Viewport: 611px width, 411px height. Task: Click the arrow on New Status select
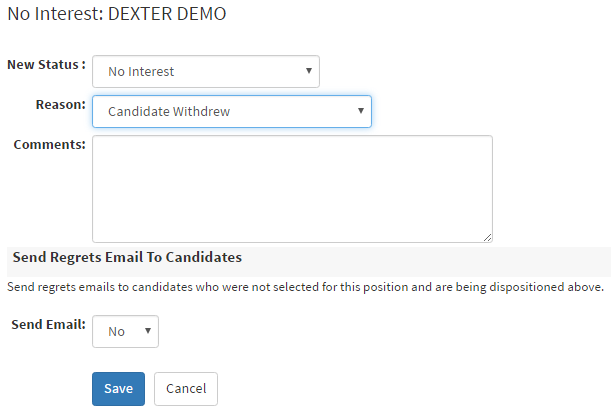[x=309, y=71]
